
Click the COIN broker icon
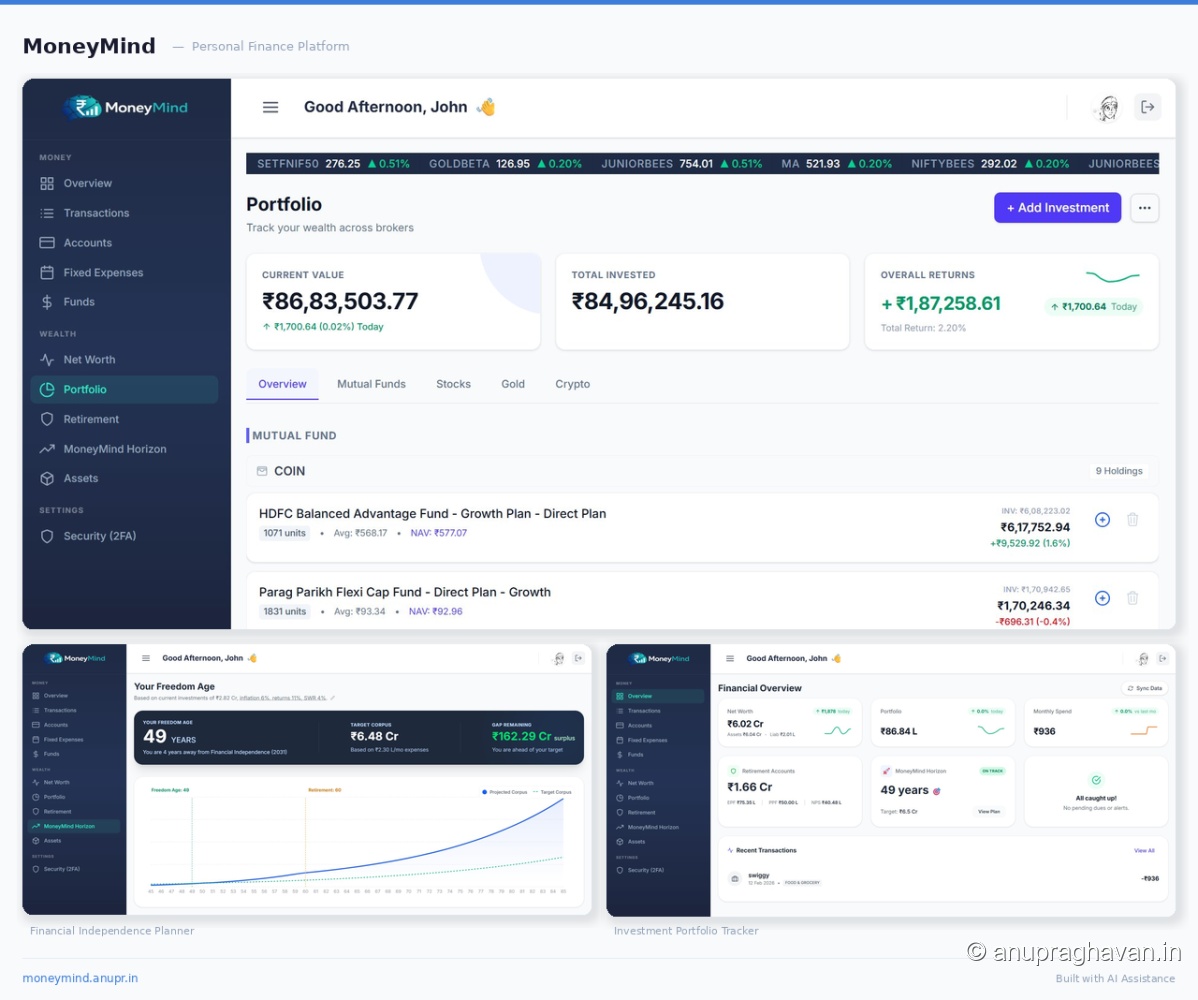click(262, 471)
